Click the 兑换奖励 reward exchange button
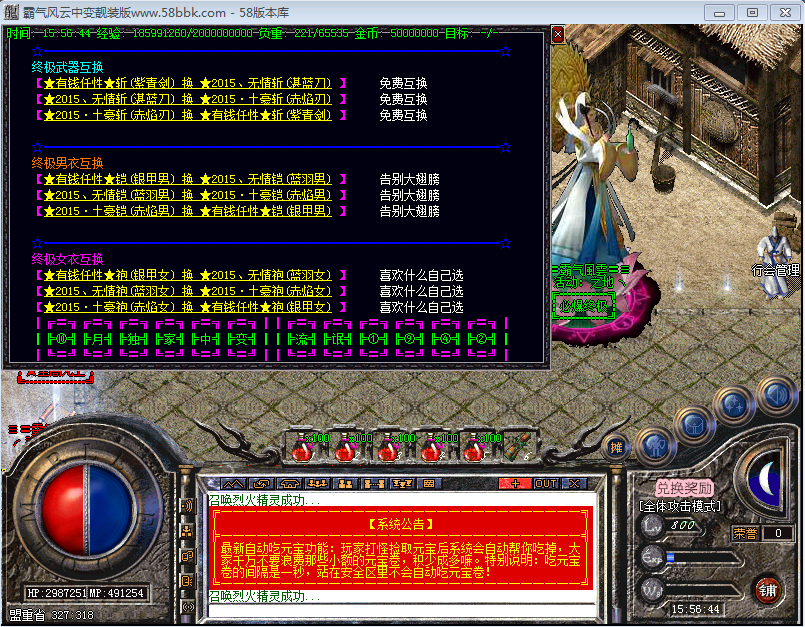This screenshot has width=805, height=627. (x=684, y=487)
